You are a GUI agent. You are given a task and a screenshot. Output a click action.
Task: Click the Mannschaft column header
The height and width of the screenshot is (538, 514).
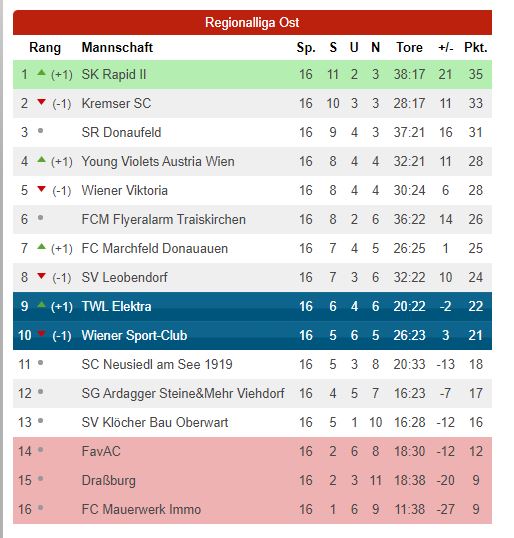[117, 47]
